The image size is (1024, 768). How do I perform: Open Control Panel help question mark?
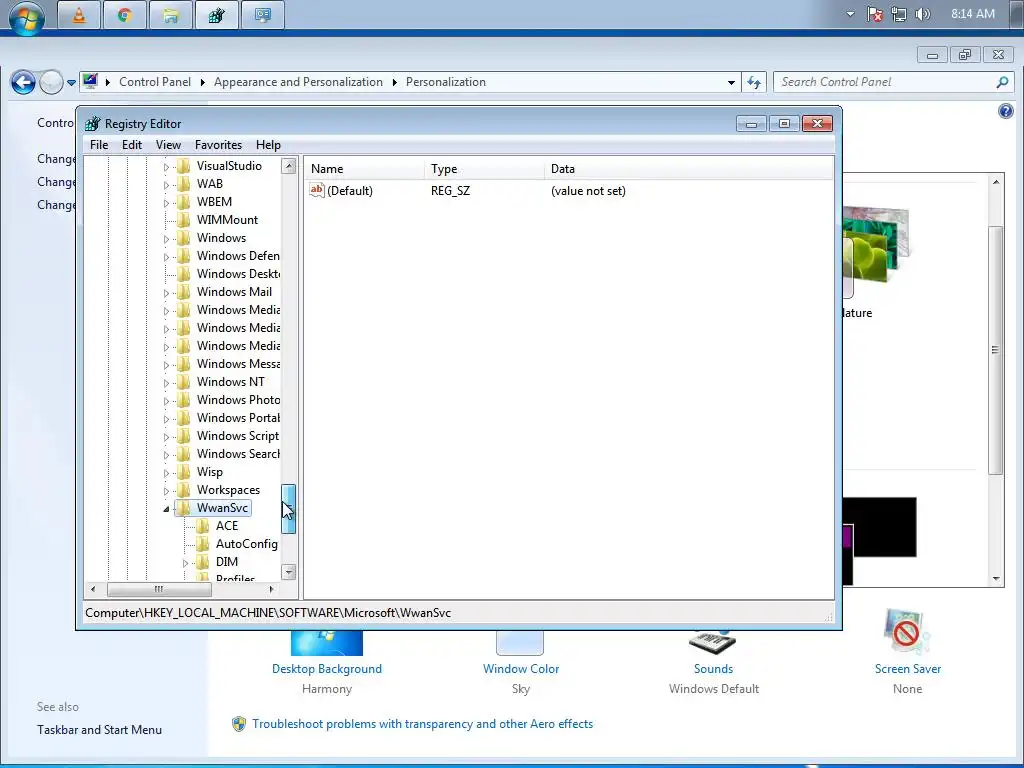[x=1006, y=111]
